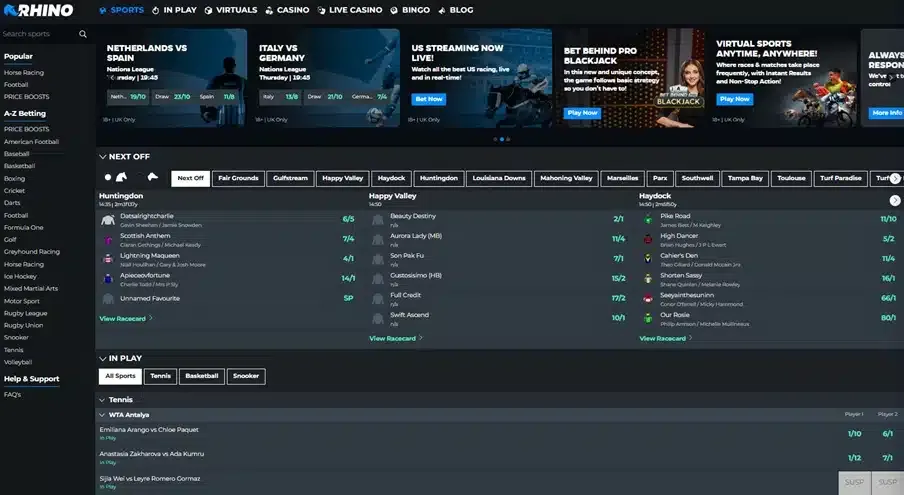Click the next races arrow beside Haydock
This screenshot has width=904, height=495.
(x=895, y=201)
